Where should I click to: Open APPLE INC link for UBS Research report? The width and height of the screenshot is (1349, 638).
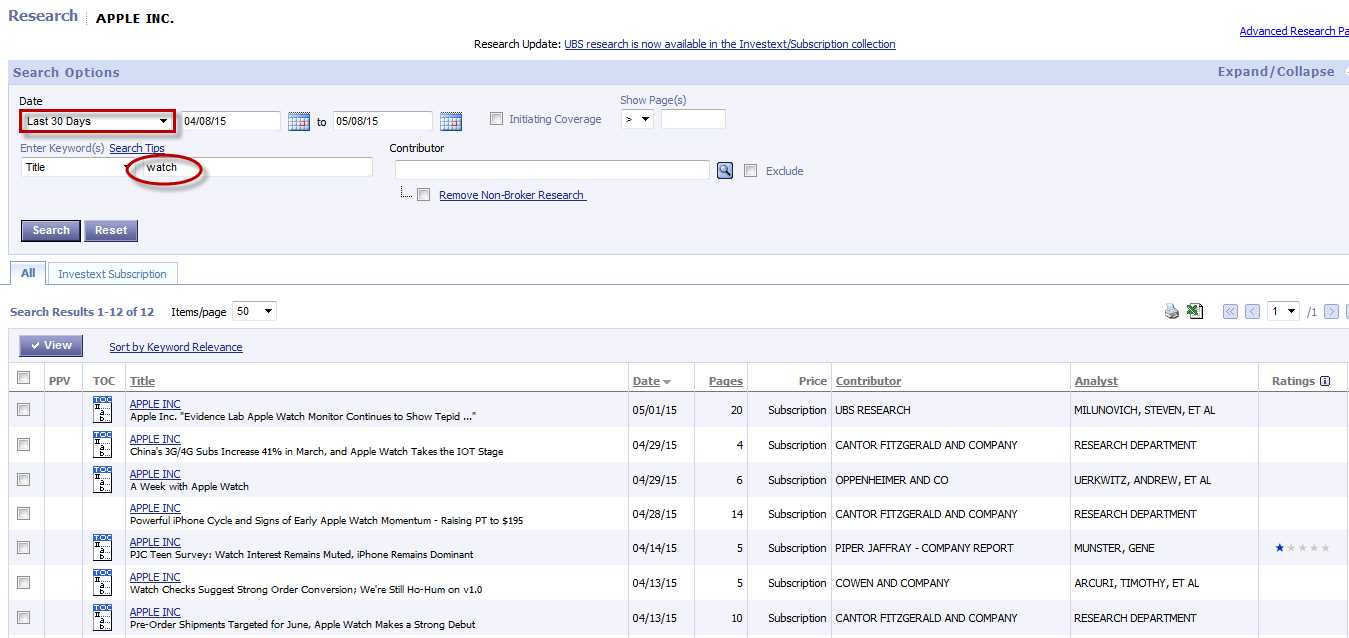coord(155,404)
